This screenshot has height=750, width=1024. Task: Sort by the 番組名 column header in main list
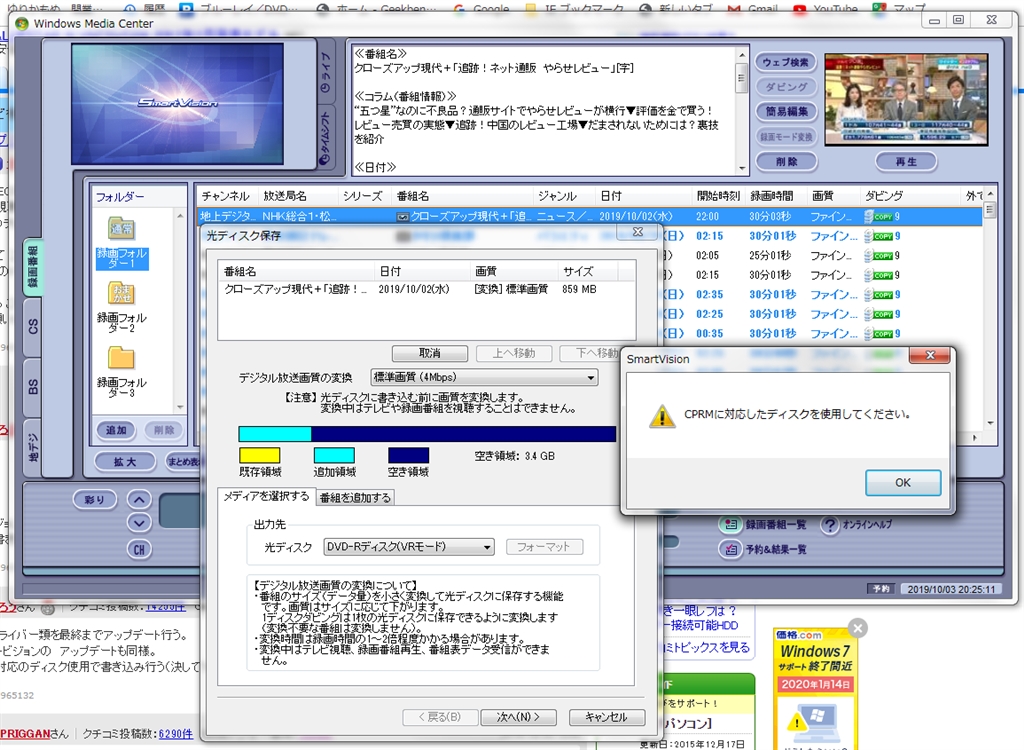462,195
